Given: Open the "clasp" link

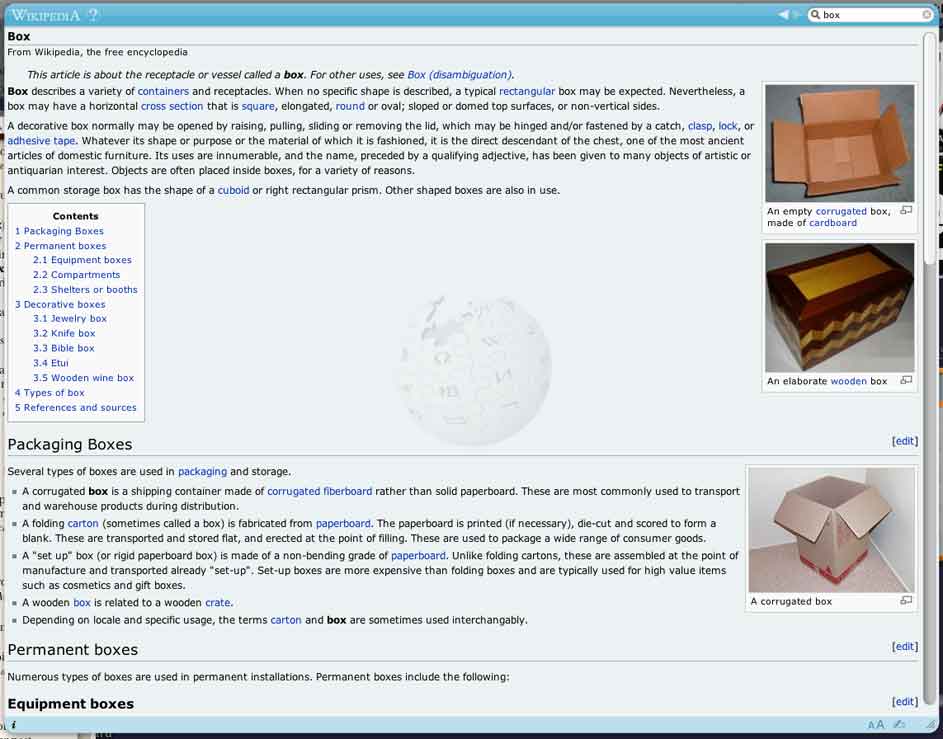Looking at the screenshot, I should tap(700, 126).
